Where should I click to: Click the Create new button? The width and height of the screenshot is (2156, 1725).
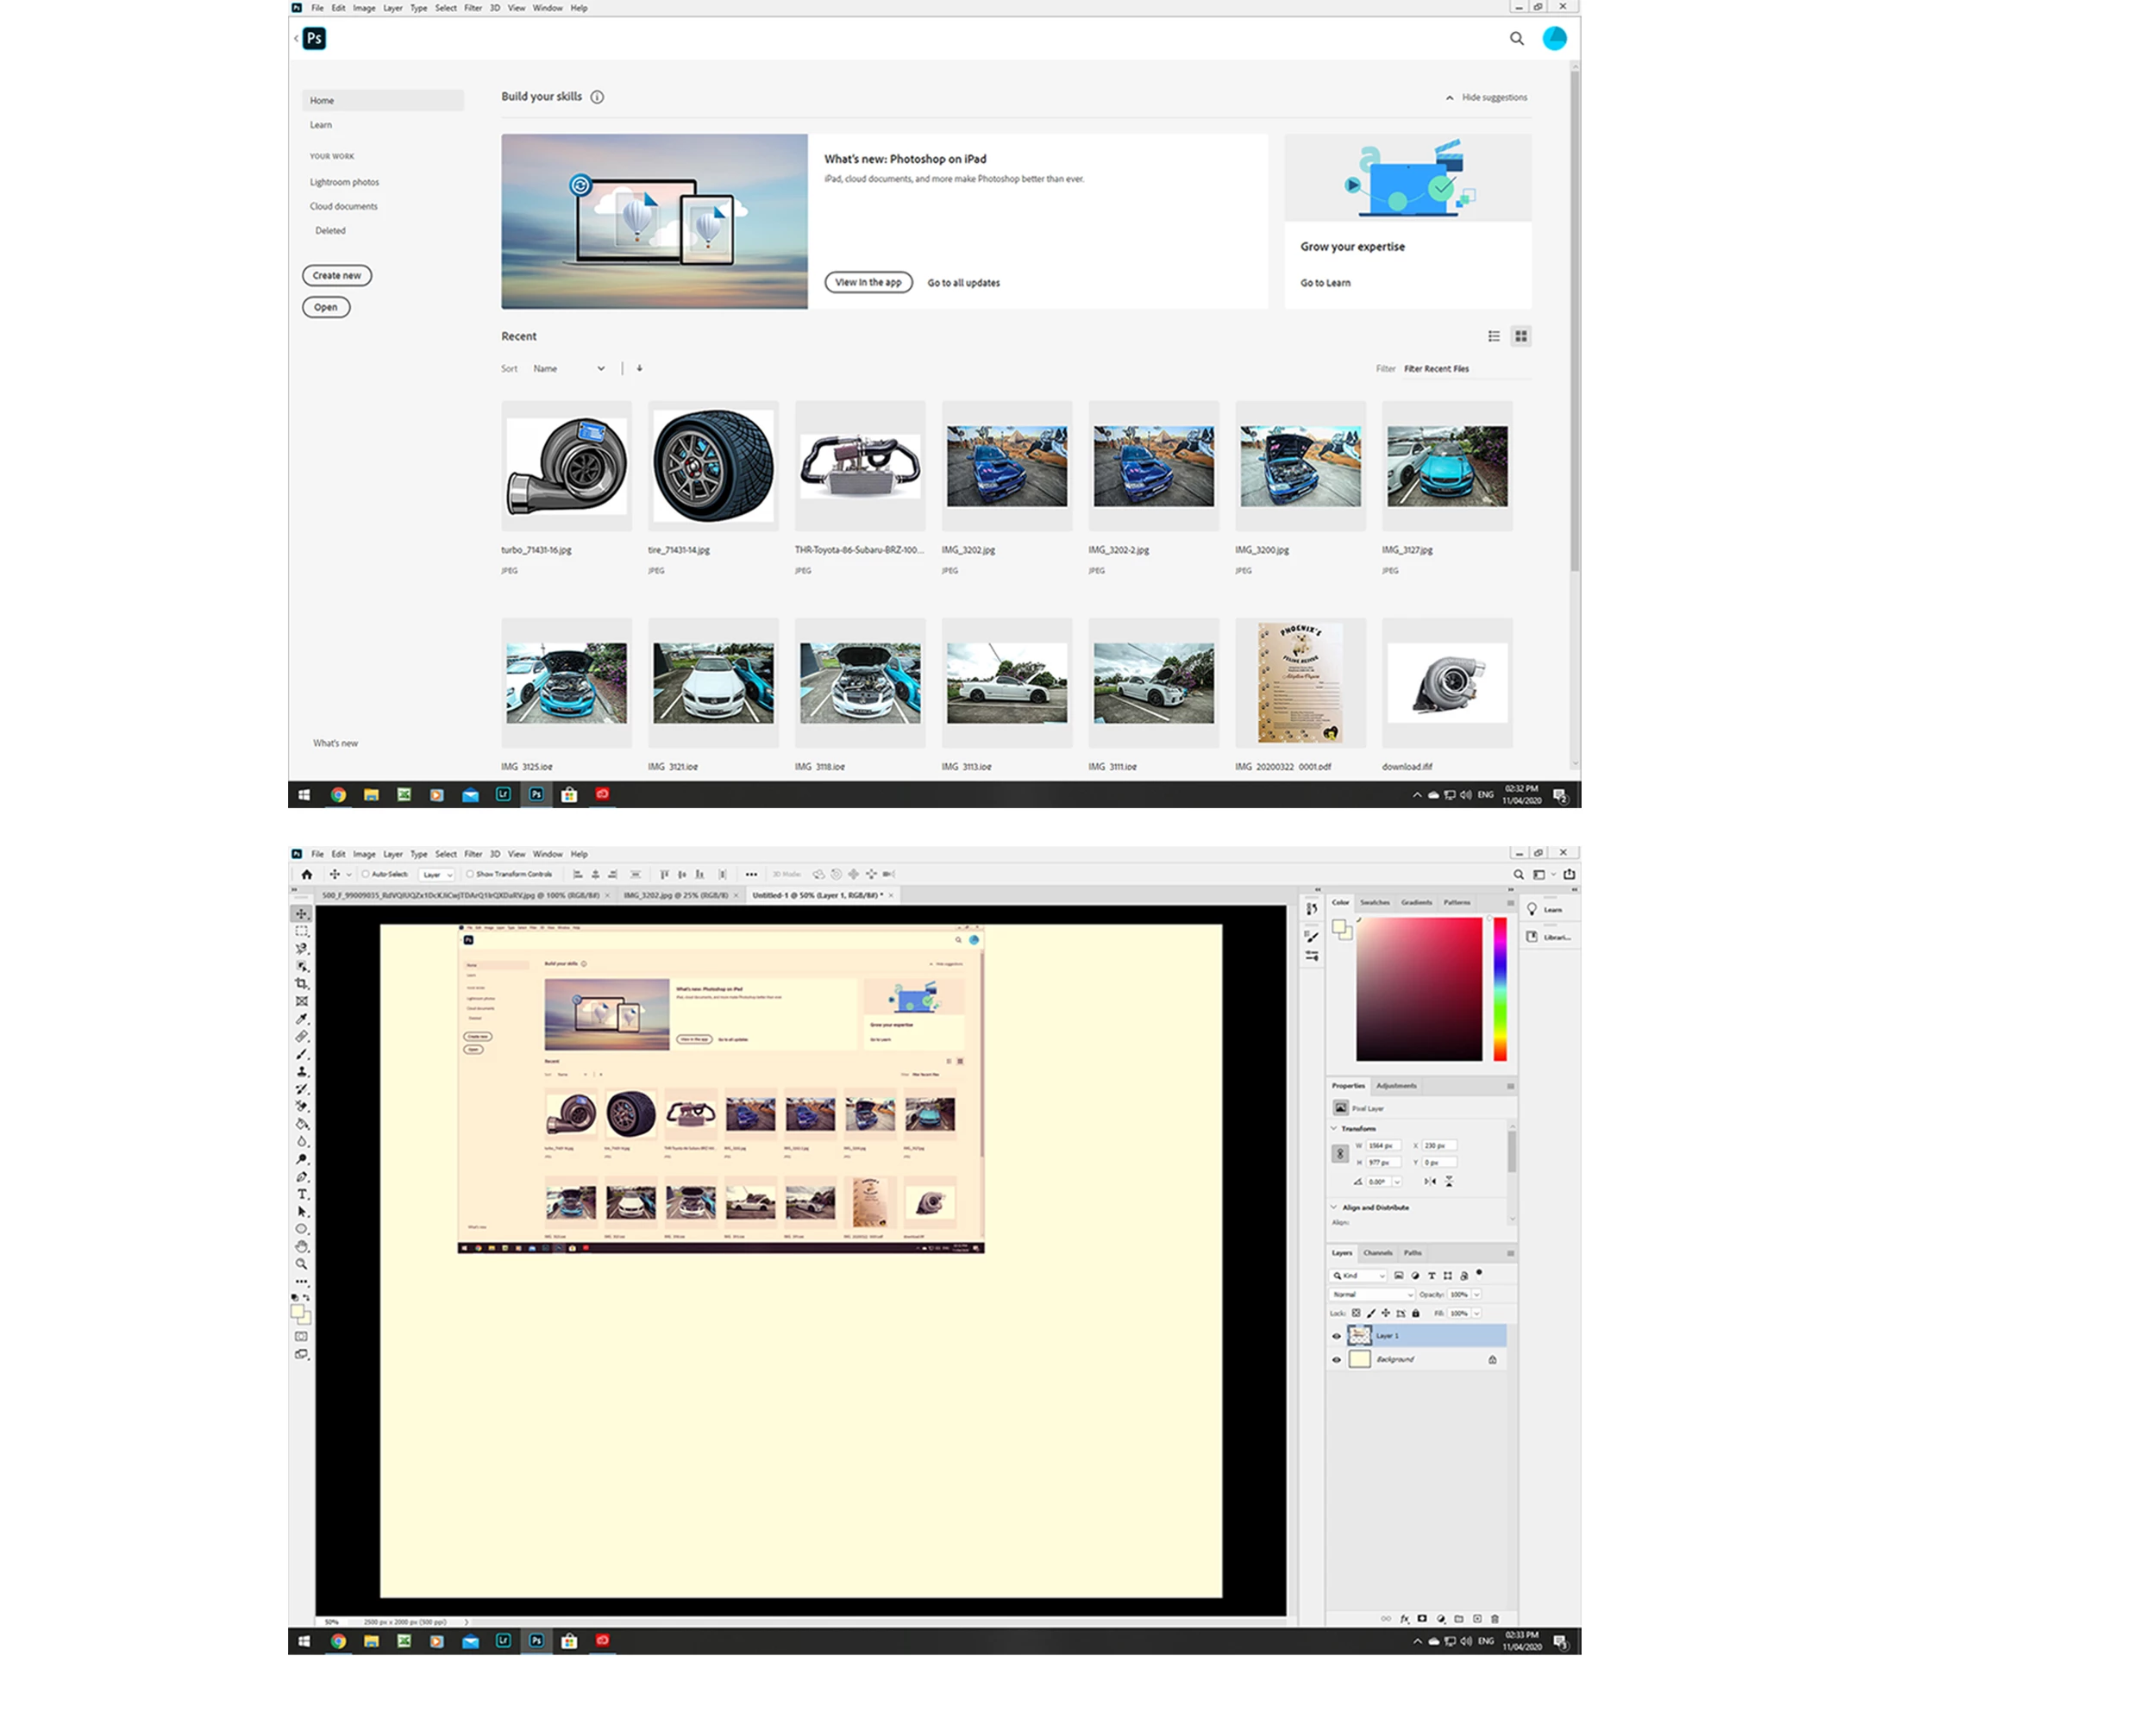click(336, 275)
